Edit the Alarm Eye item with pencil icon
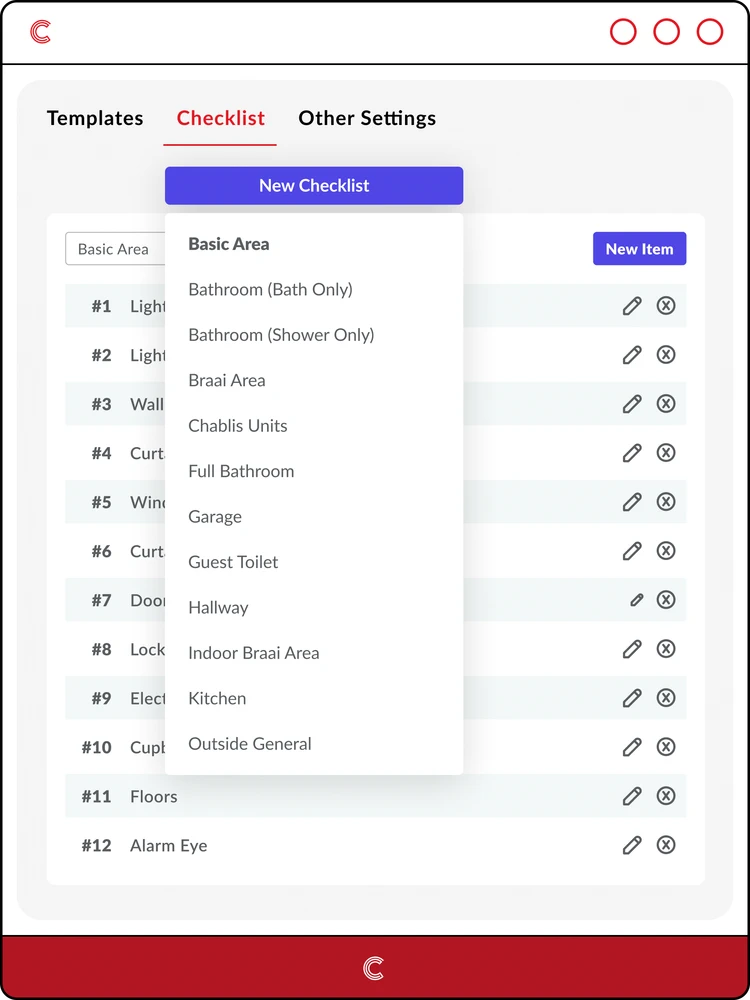The width and height of the screenshot is (750, 1000). (x=632, y=845)
